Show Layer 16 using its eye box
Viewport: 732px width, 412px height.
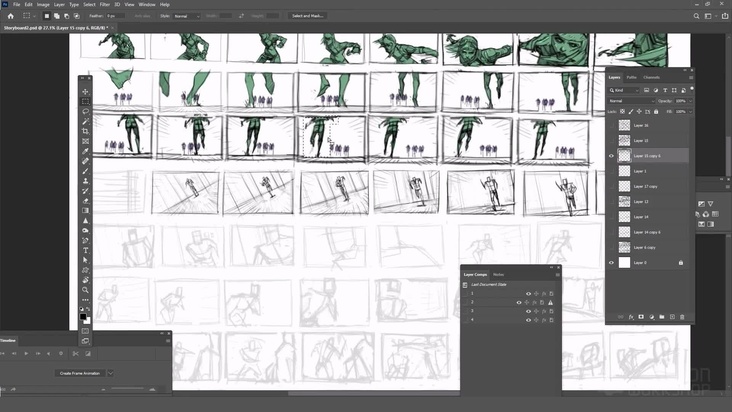click(611, 126)
